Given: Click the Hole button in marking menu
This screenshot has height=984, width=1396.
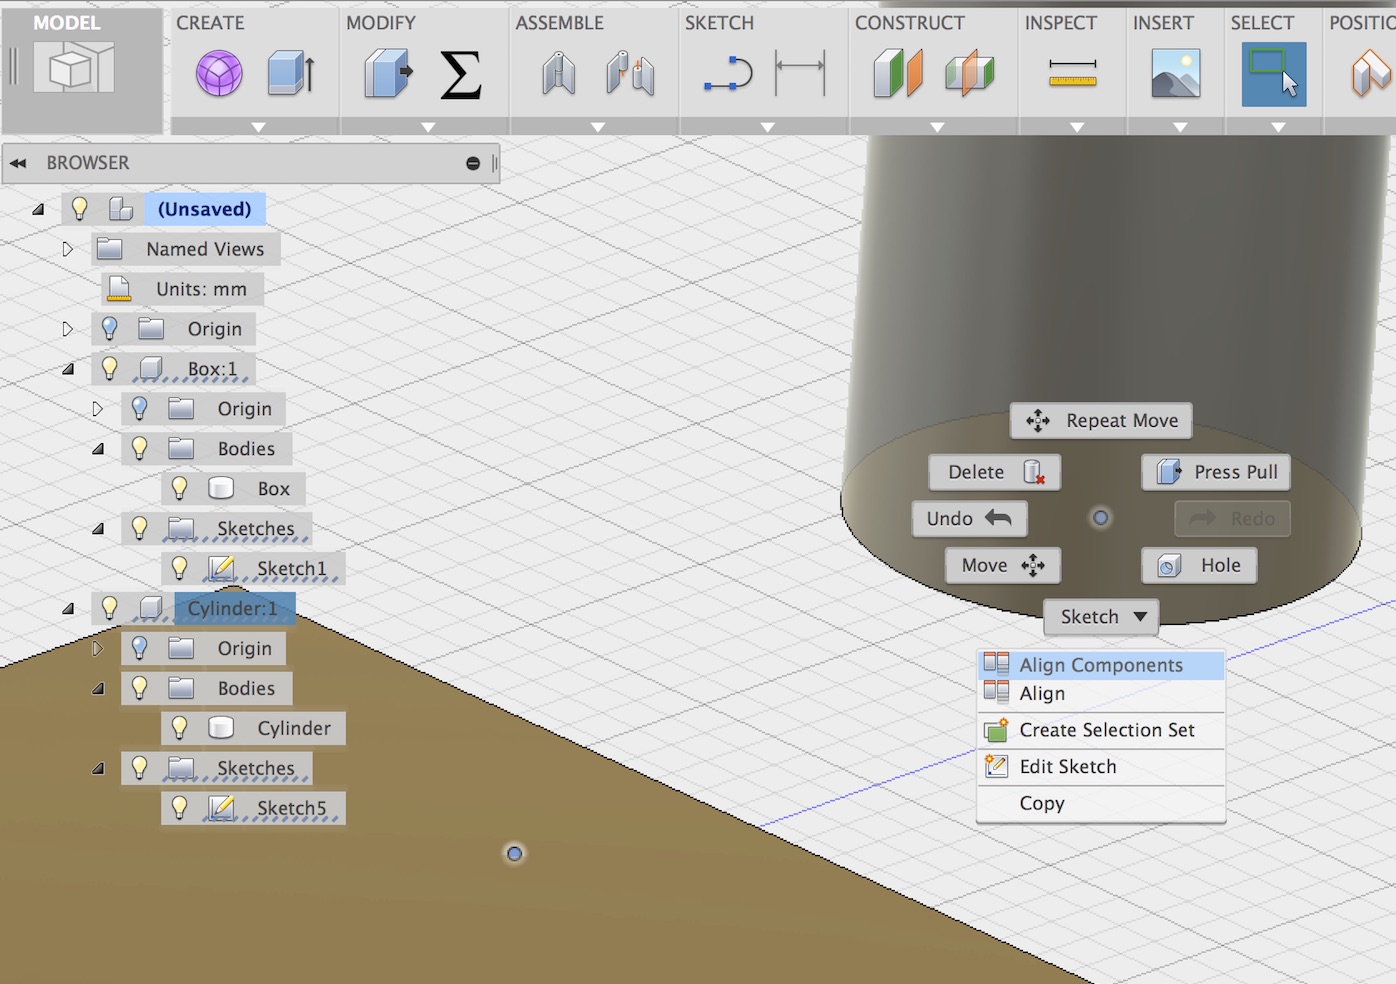Looking at the screenshot, I should (1199, 566).
